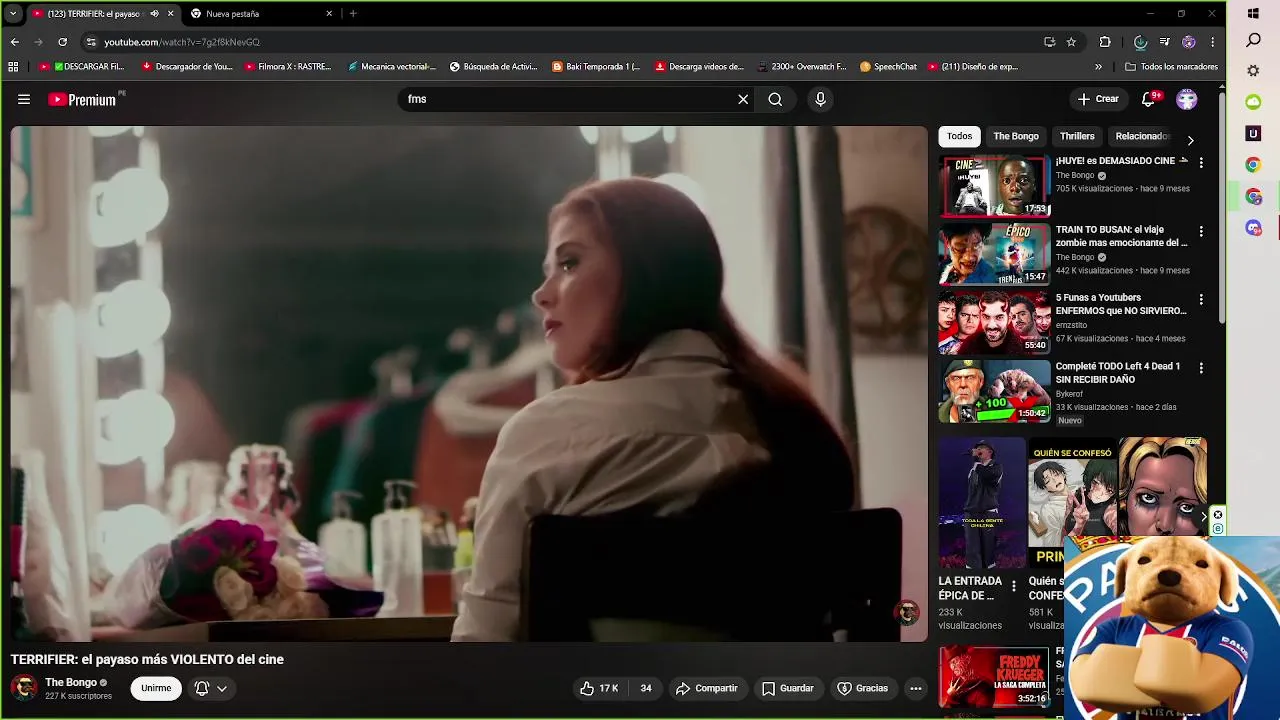Click the magnifier search button
This screenshot has width=1280, height=720.
775,99
